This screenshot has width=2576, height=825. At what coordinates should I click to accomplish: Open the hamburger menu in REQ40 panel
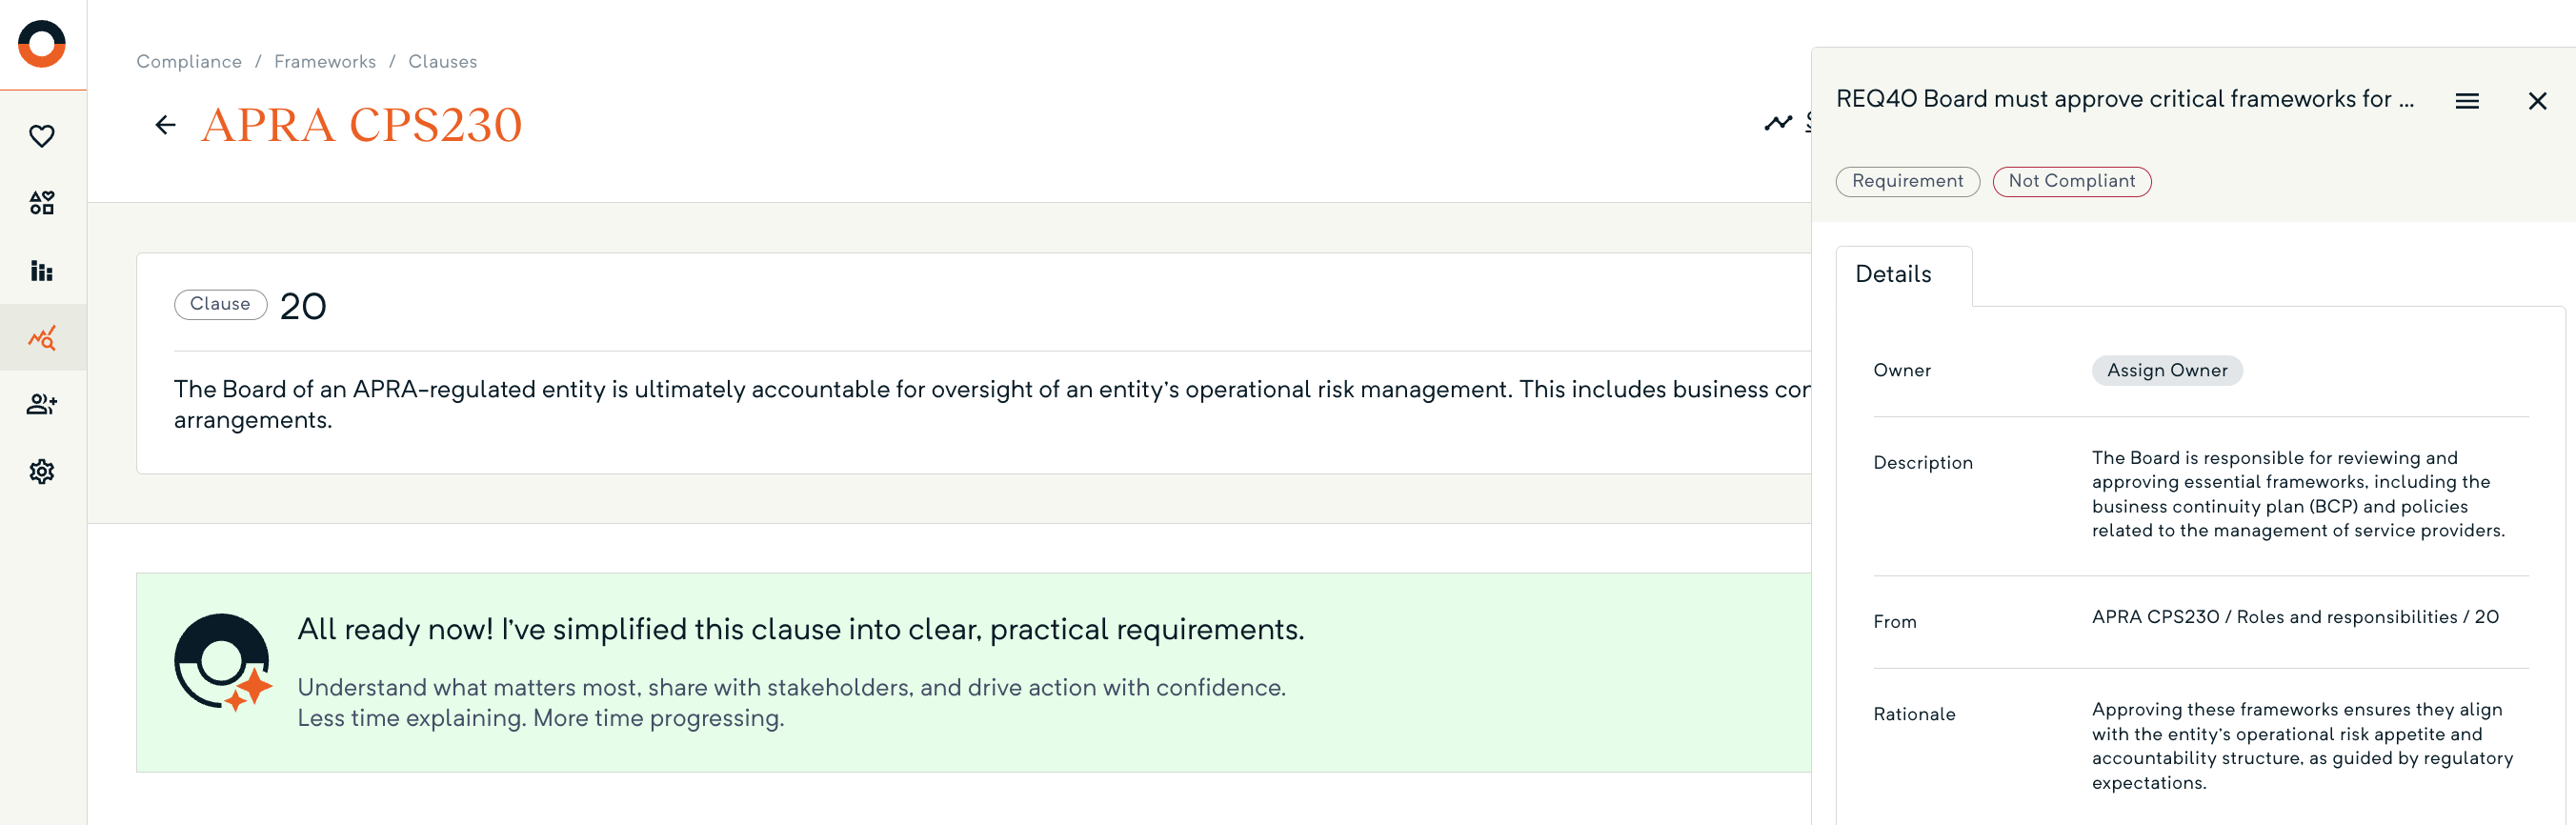2467,101
